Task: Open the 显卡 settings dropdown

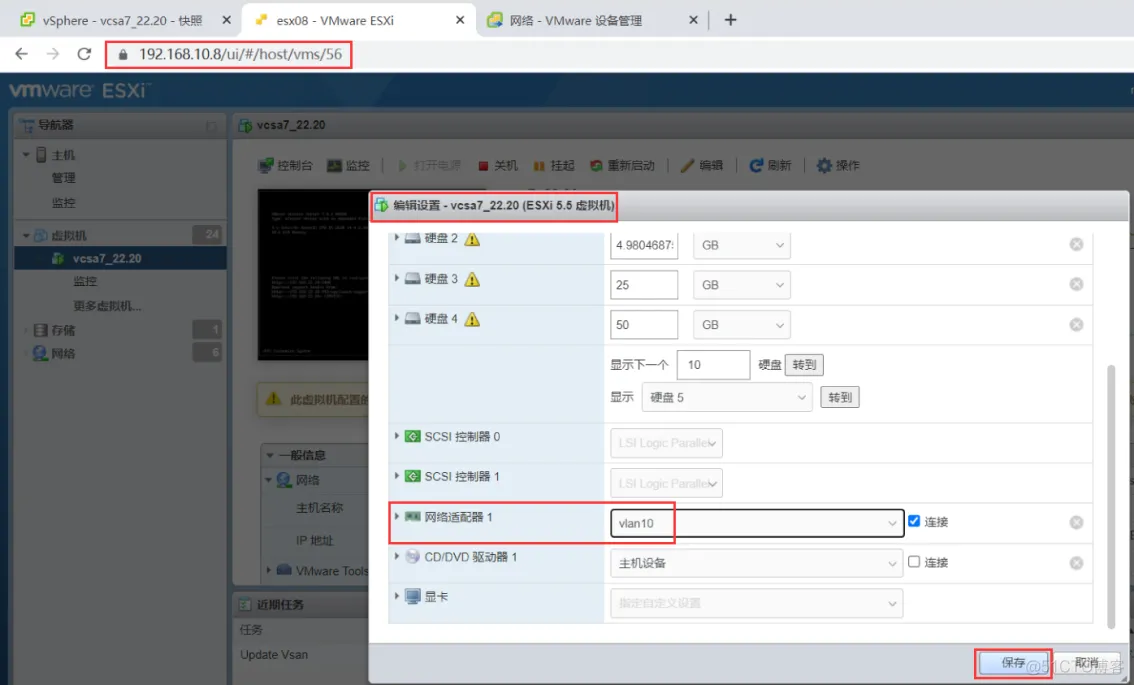Action: pyautogui.click(x=756, y=603)
